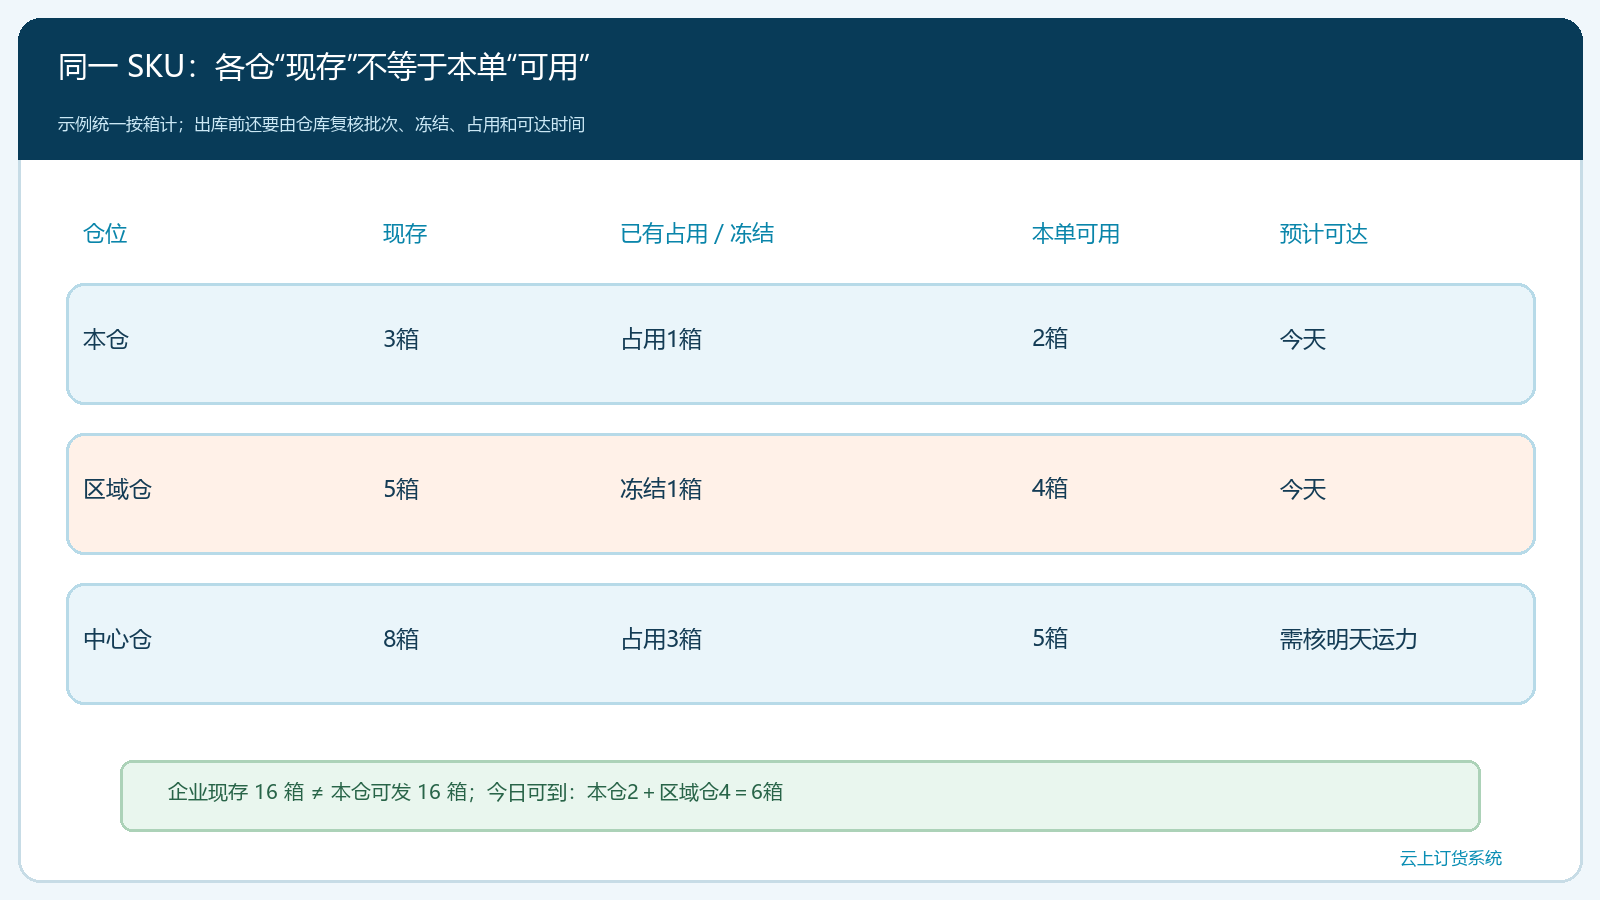Click the 冻结1箱 cell
1600x900 pixels.
point(661,490)
